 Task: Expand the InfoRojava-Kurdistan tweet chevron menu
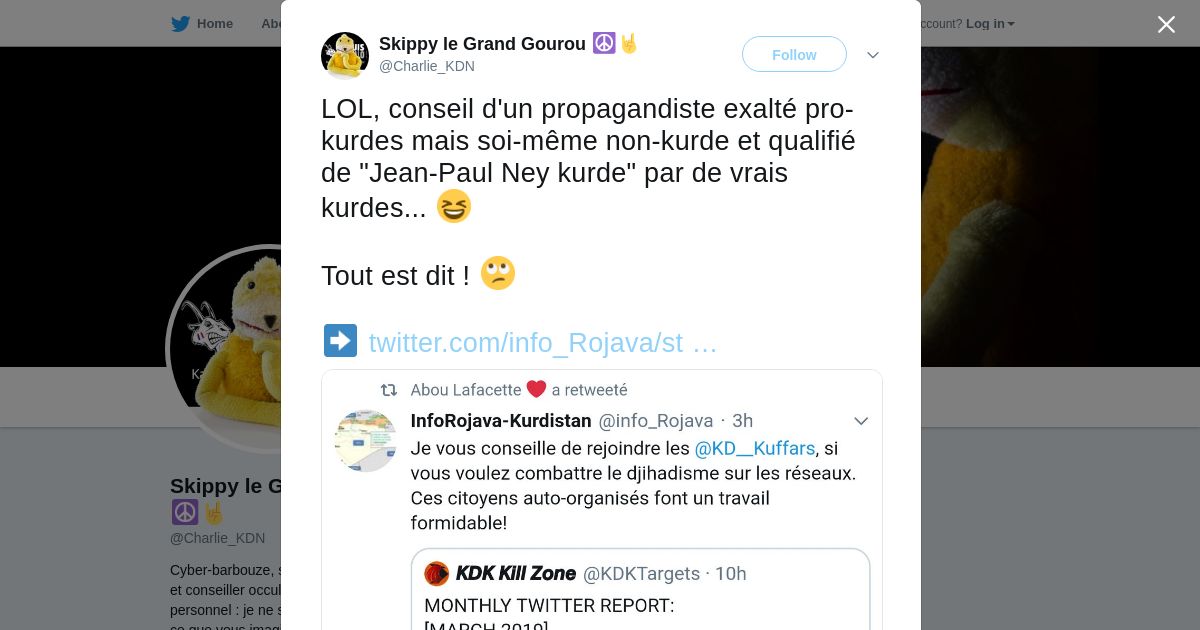coord(860,421)
